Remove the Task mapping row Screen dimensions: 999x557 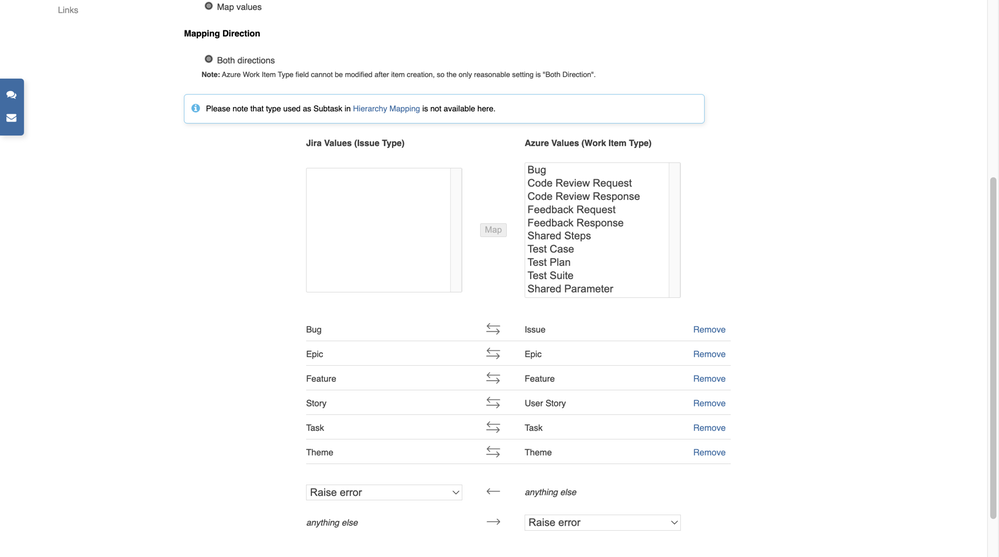click(709, 428)
